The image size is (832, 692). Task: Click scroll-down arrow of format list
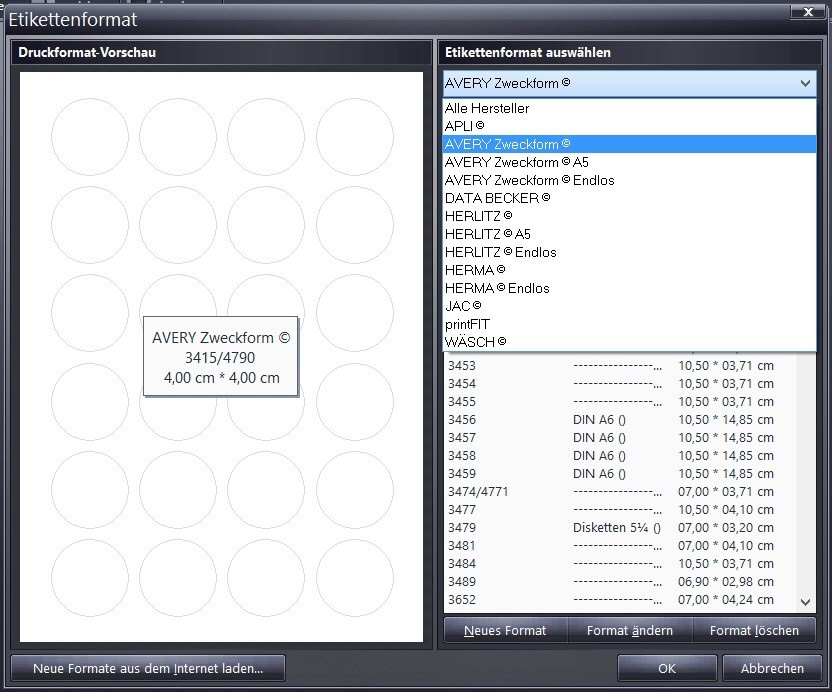[805, 602]
